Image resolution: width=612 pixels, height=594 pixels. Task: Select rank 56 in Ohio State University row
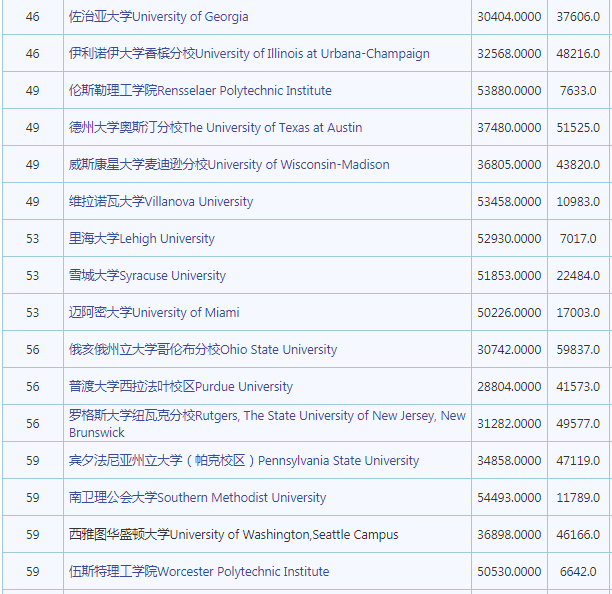(x=33, y=350)
